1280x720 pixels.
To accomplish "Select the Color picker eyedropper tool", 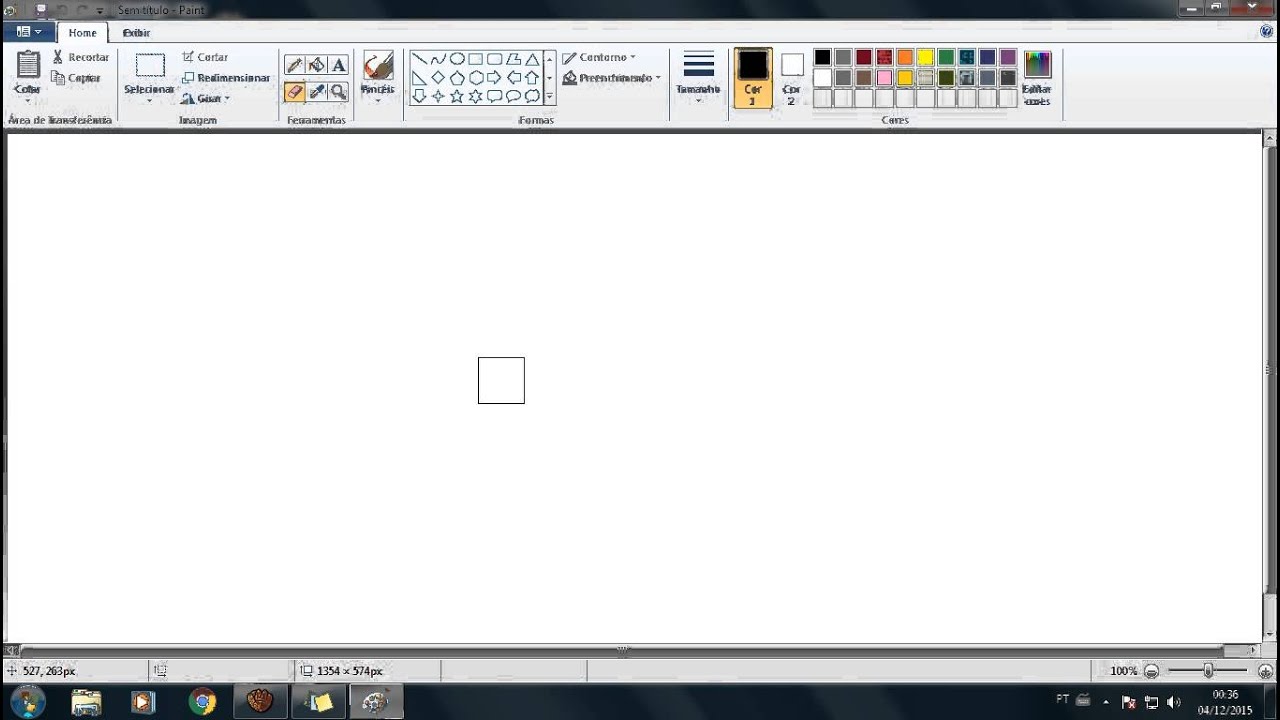I will click(316, 91).
